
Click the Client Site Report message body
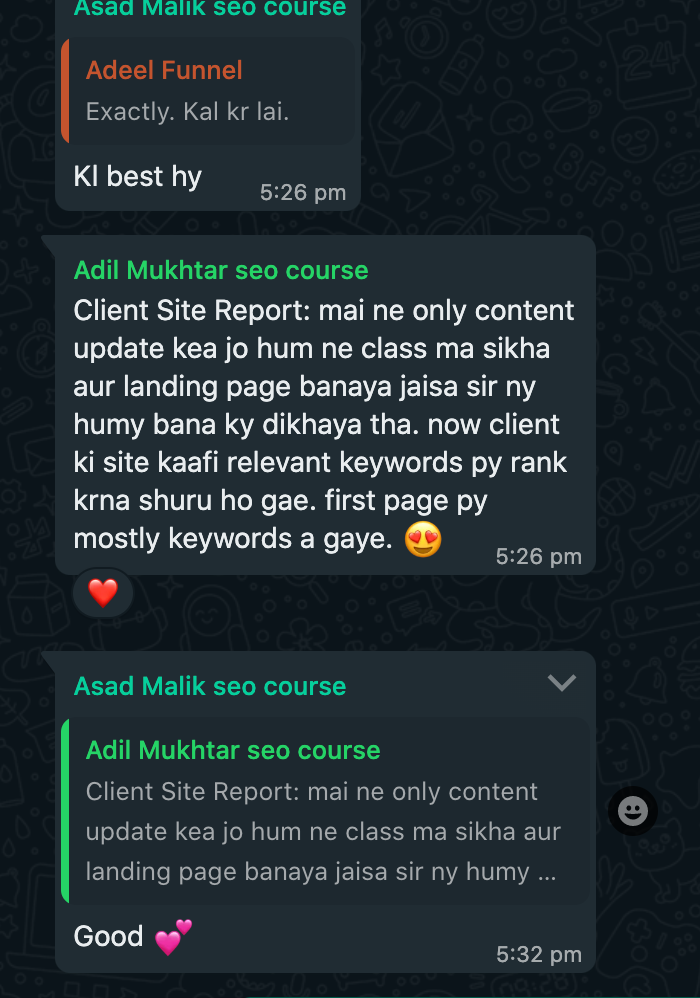tap(323, 425)
